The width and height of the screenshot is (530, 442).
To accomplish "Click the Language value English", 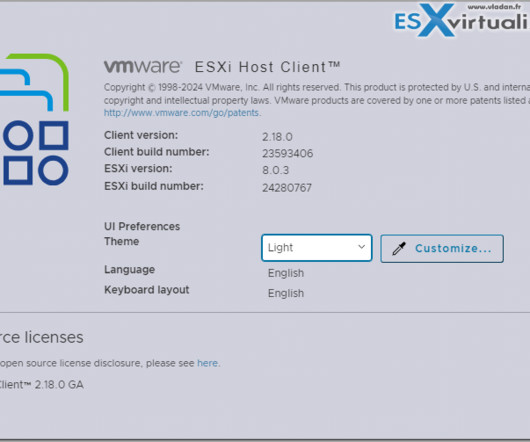I will click(286, 273).
